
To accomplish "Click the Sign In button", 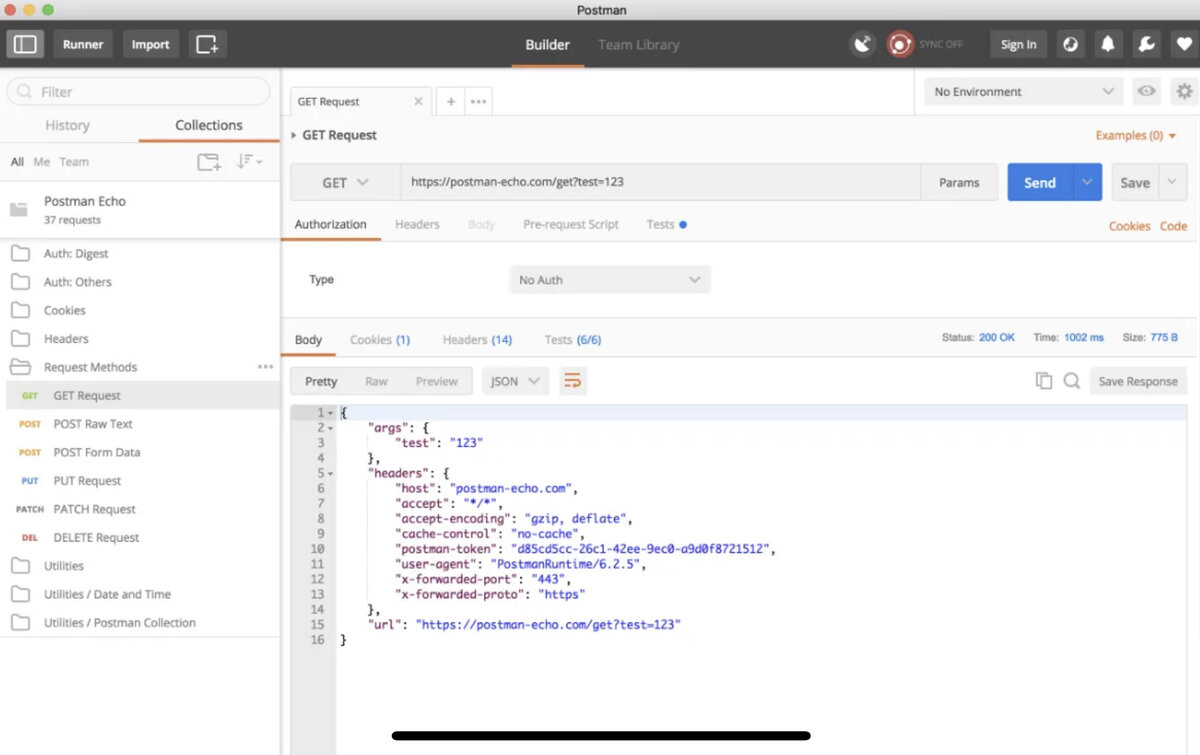I will click(1018, 44).
